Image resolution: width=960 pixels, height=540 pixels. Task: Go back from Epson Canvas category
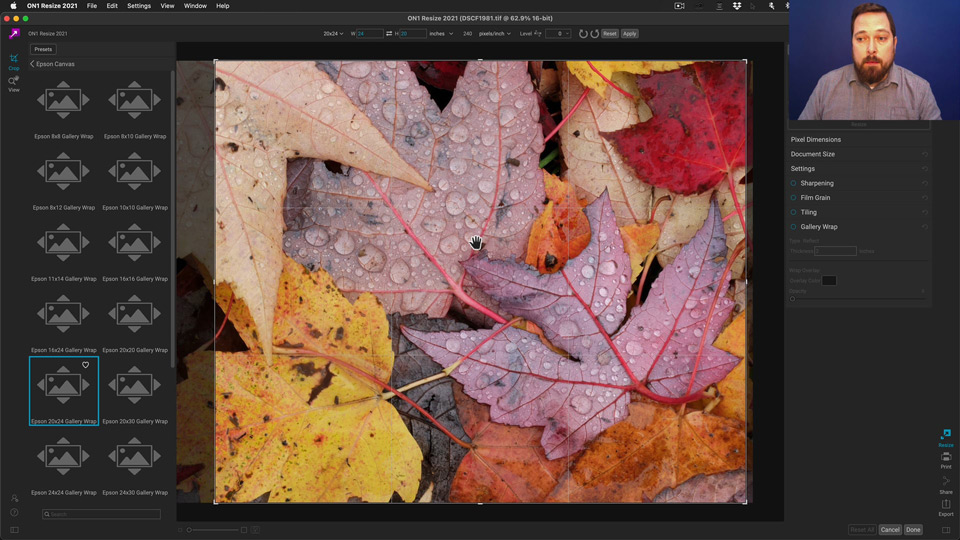coord(32,64)
